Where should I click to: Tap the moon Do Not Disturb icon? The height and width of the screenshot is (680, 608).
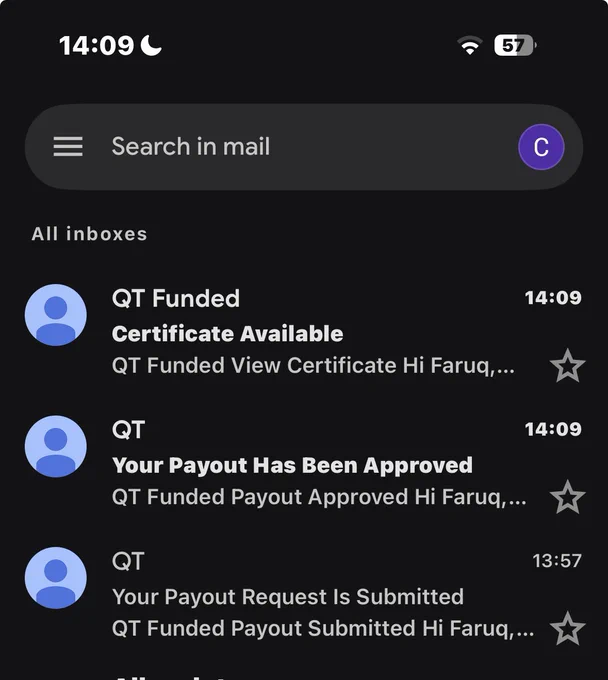[151, 45]
